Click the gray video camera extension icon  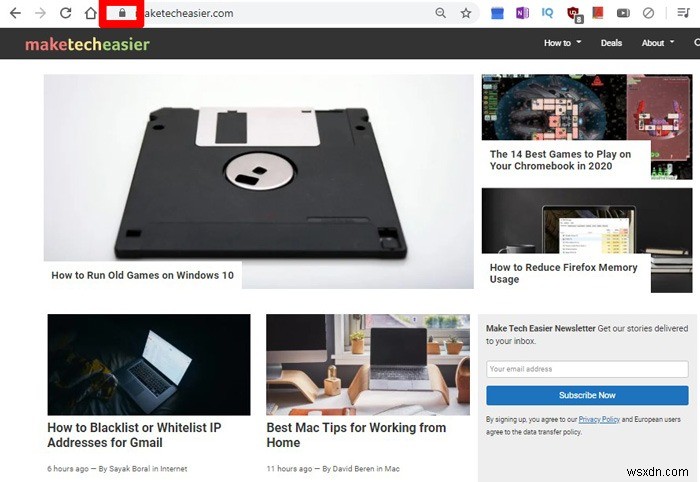click(623, 13)
